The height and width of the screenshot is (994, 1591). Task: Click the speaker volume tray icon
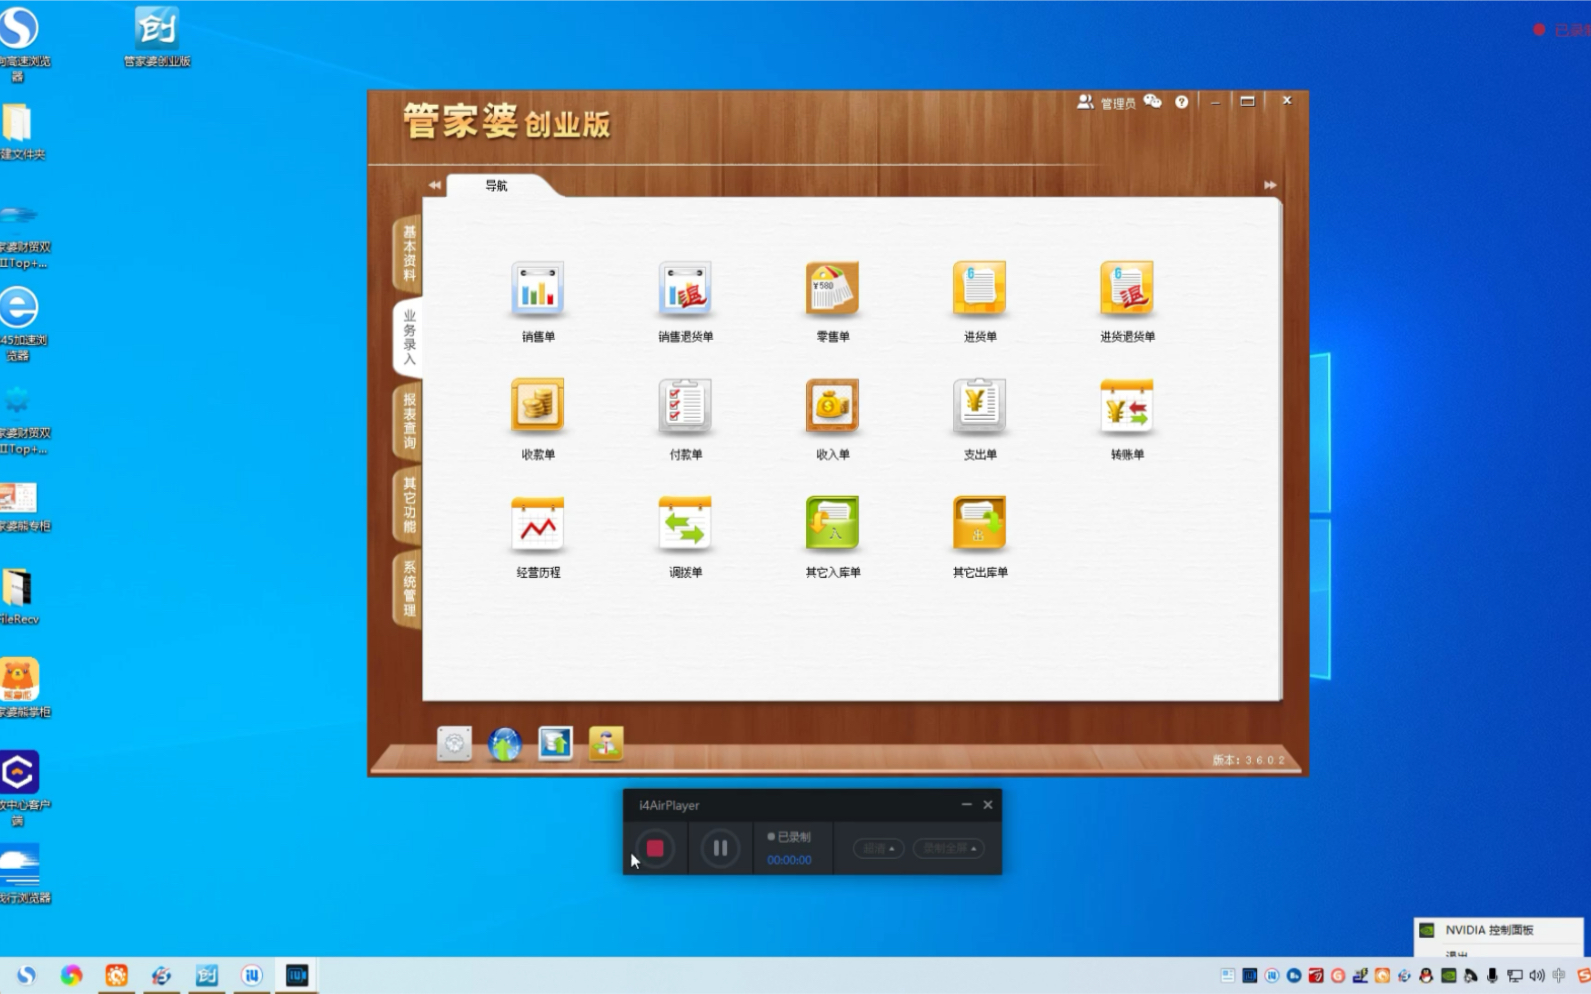tap(1537, 976)
